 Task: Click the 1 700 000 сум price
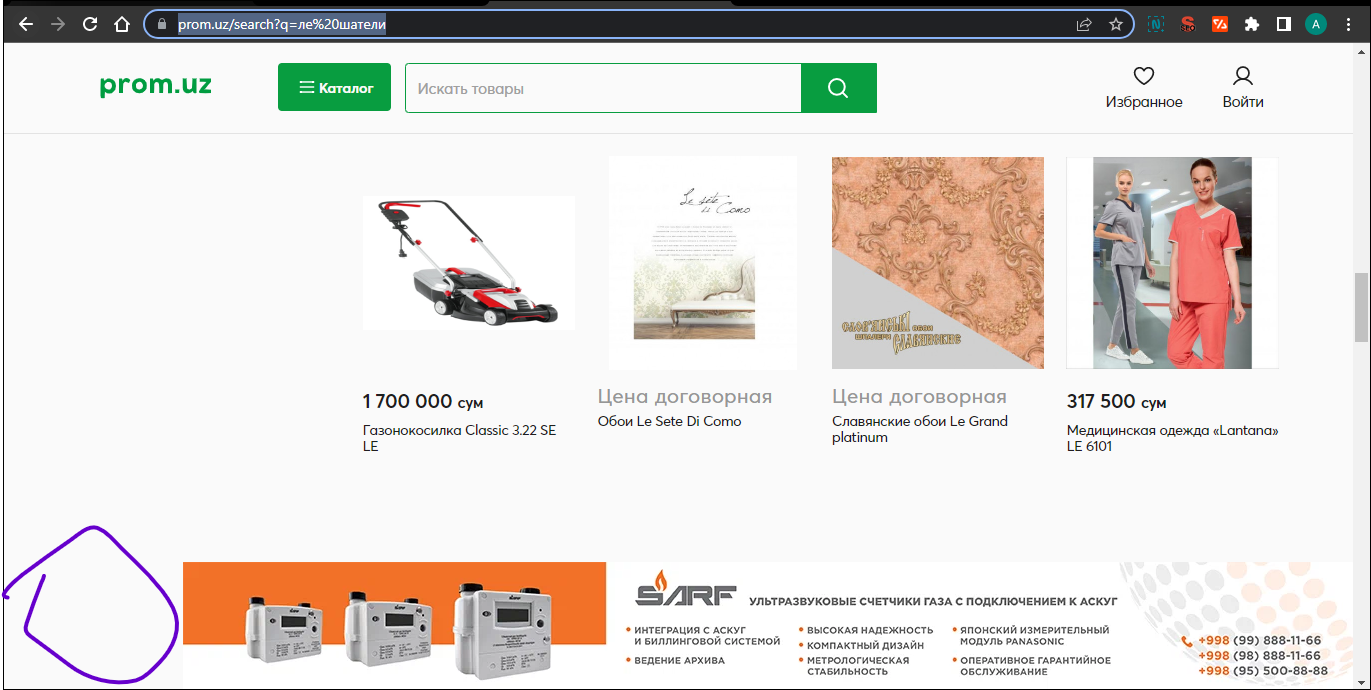(x=423, y=402)
